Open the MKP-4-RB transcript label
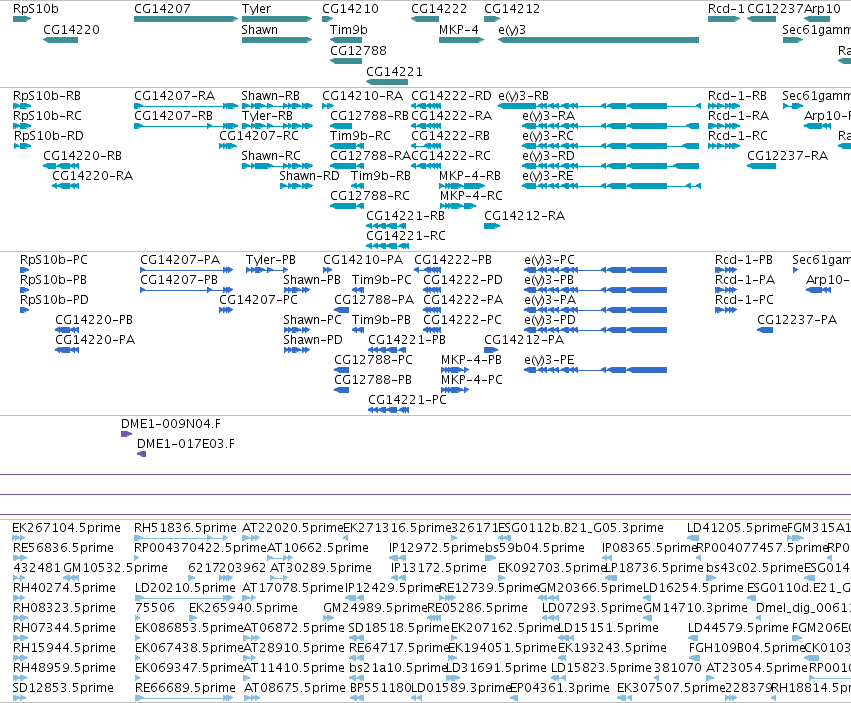 [x=470, y=176]
